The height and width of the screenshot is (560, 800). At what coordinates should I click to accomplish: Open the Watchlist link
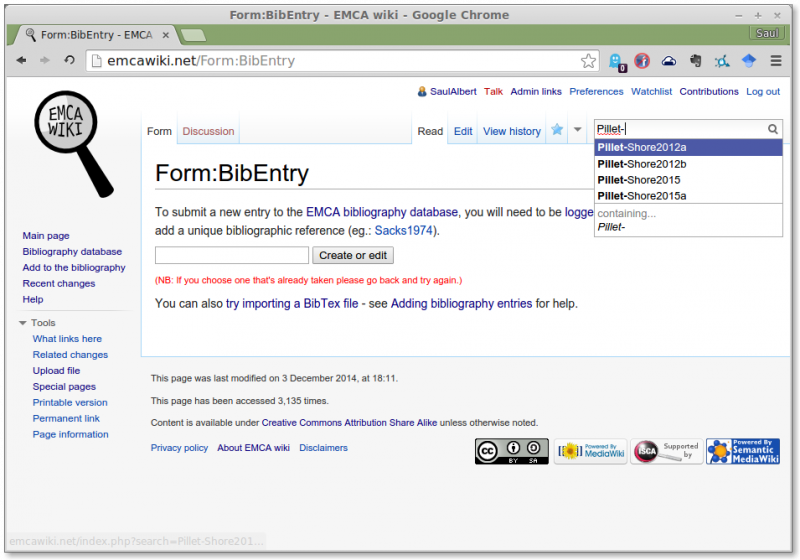(652, 91)
